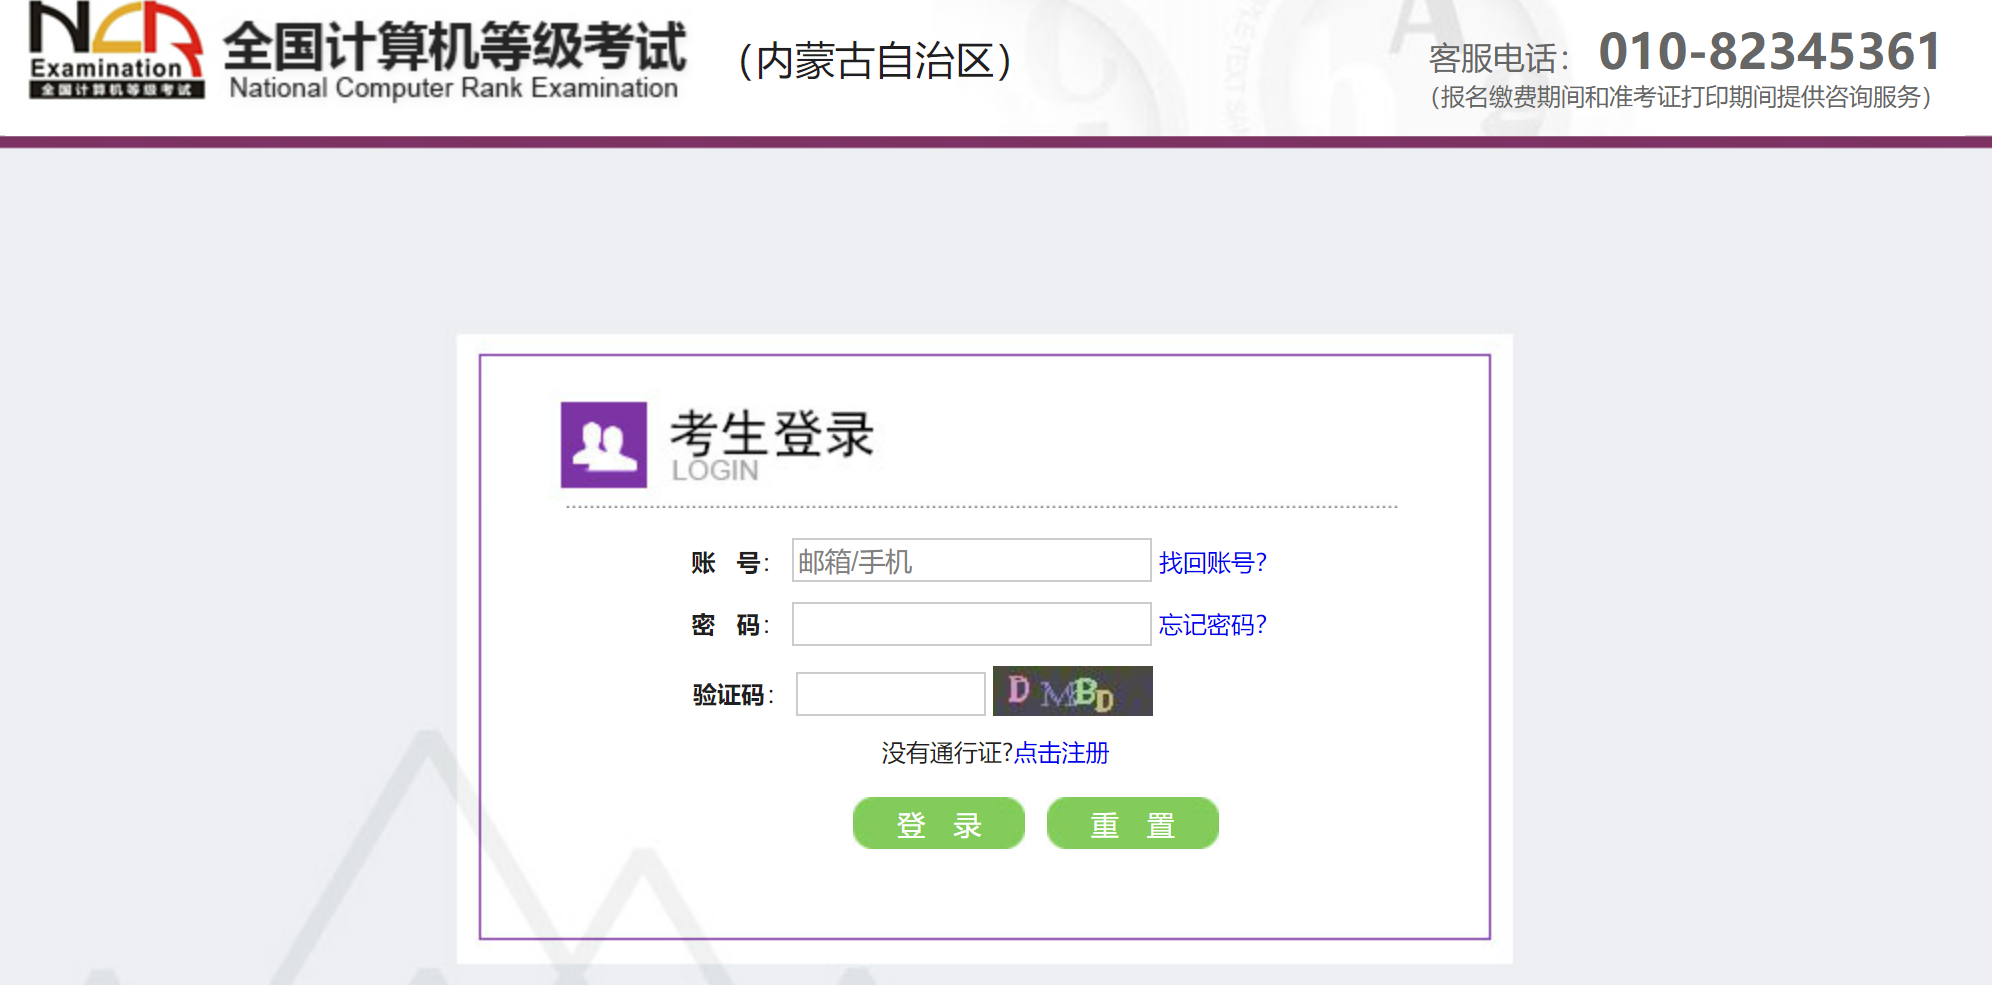Click the purple user login icon

603,445
